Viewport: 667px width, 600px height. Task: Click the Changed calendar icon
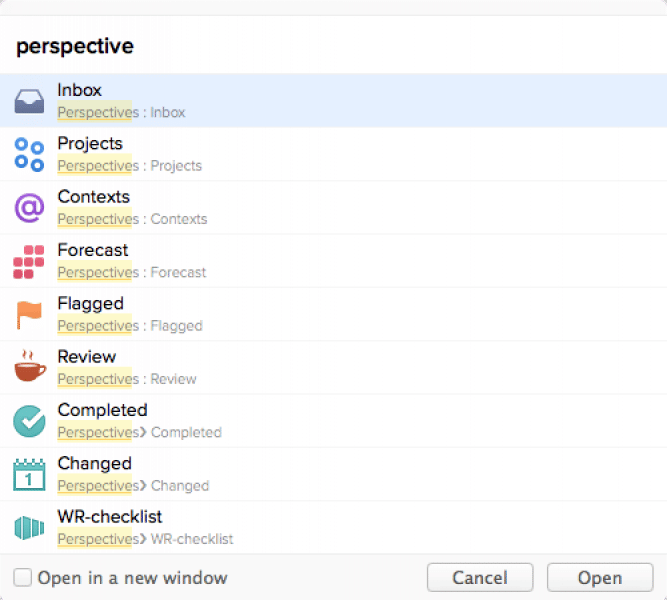[29, 475]
